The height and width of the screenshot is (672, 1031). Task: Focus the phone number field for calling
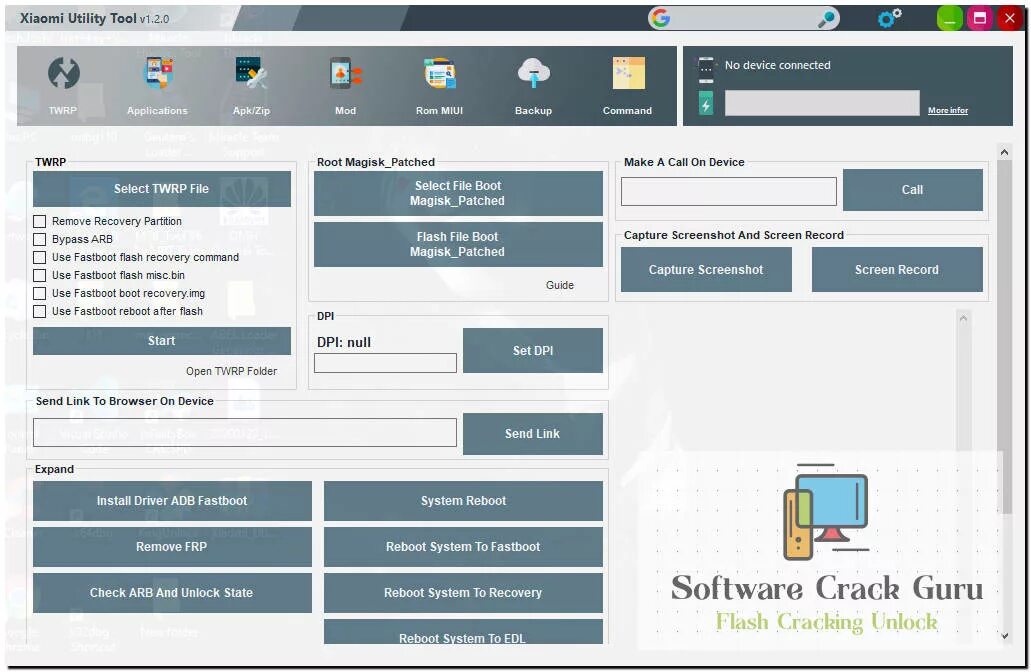click(729, 191)
